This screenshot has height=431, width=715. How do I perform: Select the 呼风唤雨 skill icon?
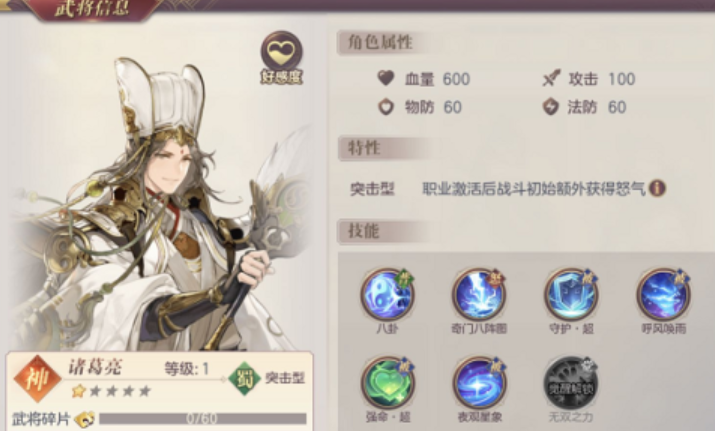(x=663, y=294)
